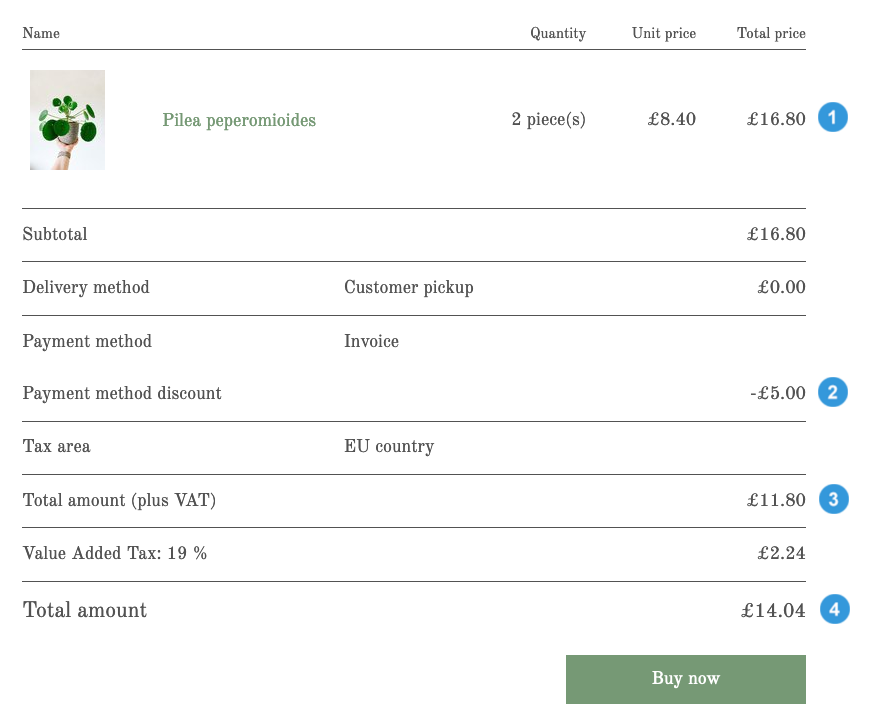Select the EU country tax area value
The width and height of the screenshot is (870, 725).
(389, 446)
